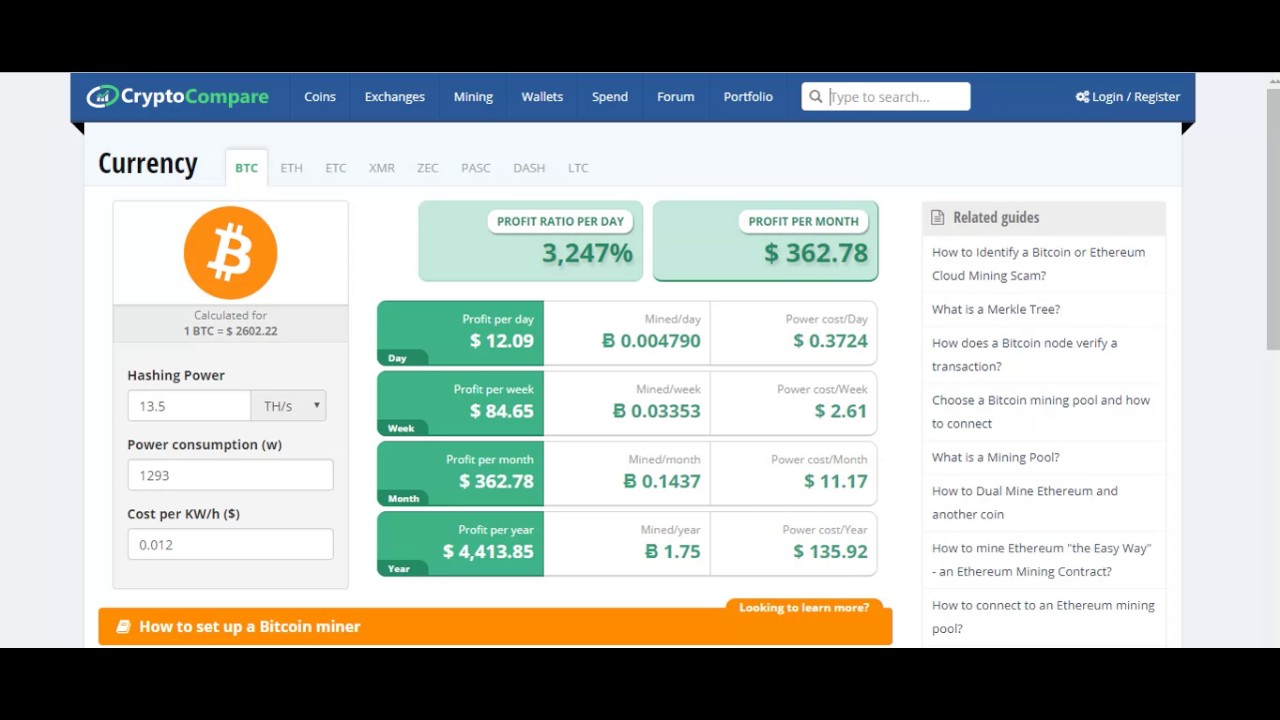The height and width of the screenshot is (720, 1280).
Task: Focus the Cost per KW/h input field
Action: 230,544
